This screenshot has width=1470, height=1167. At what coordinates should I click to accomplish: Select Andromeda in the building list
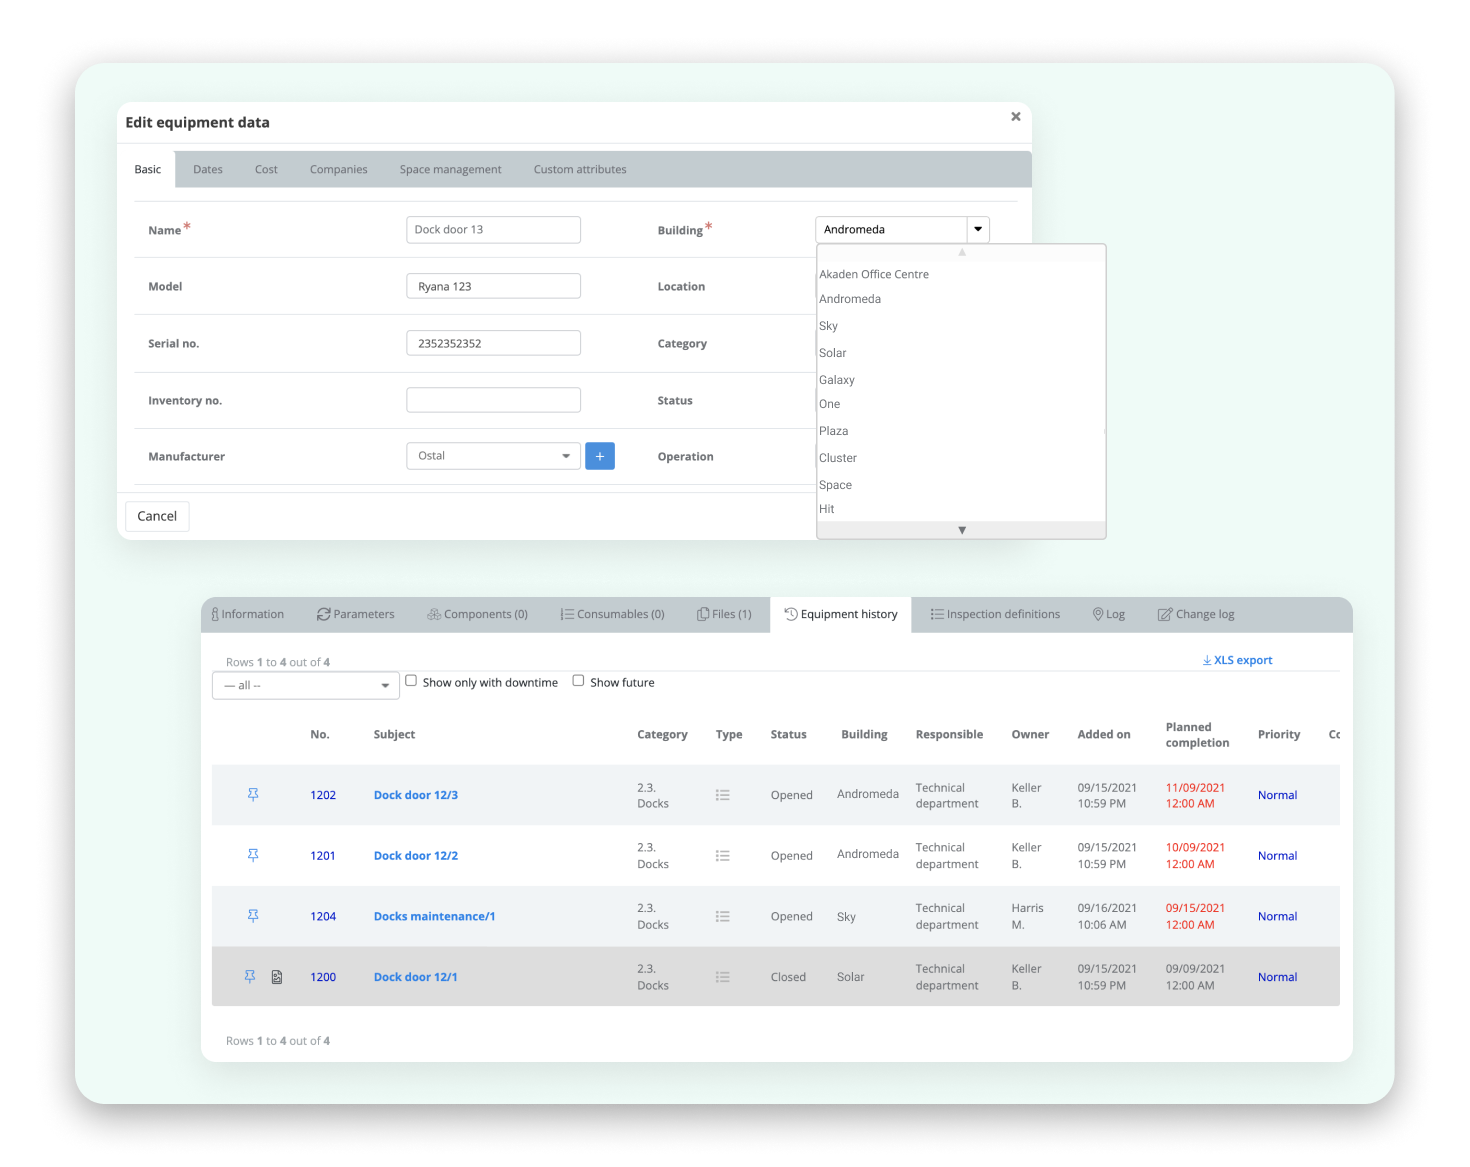850,299
